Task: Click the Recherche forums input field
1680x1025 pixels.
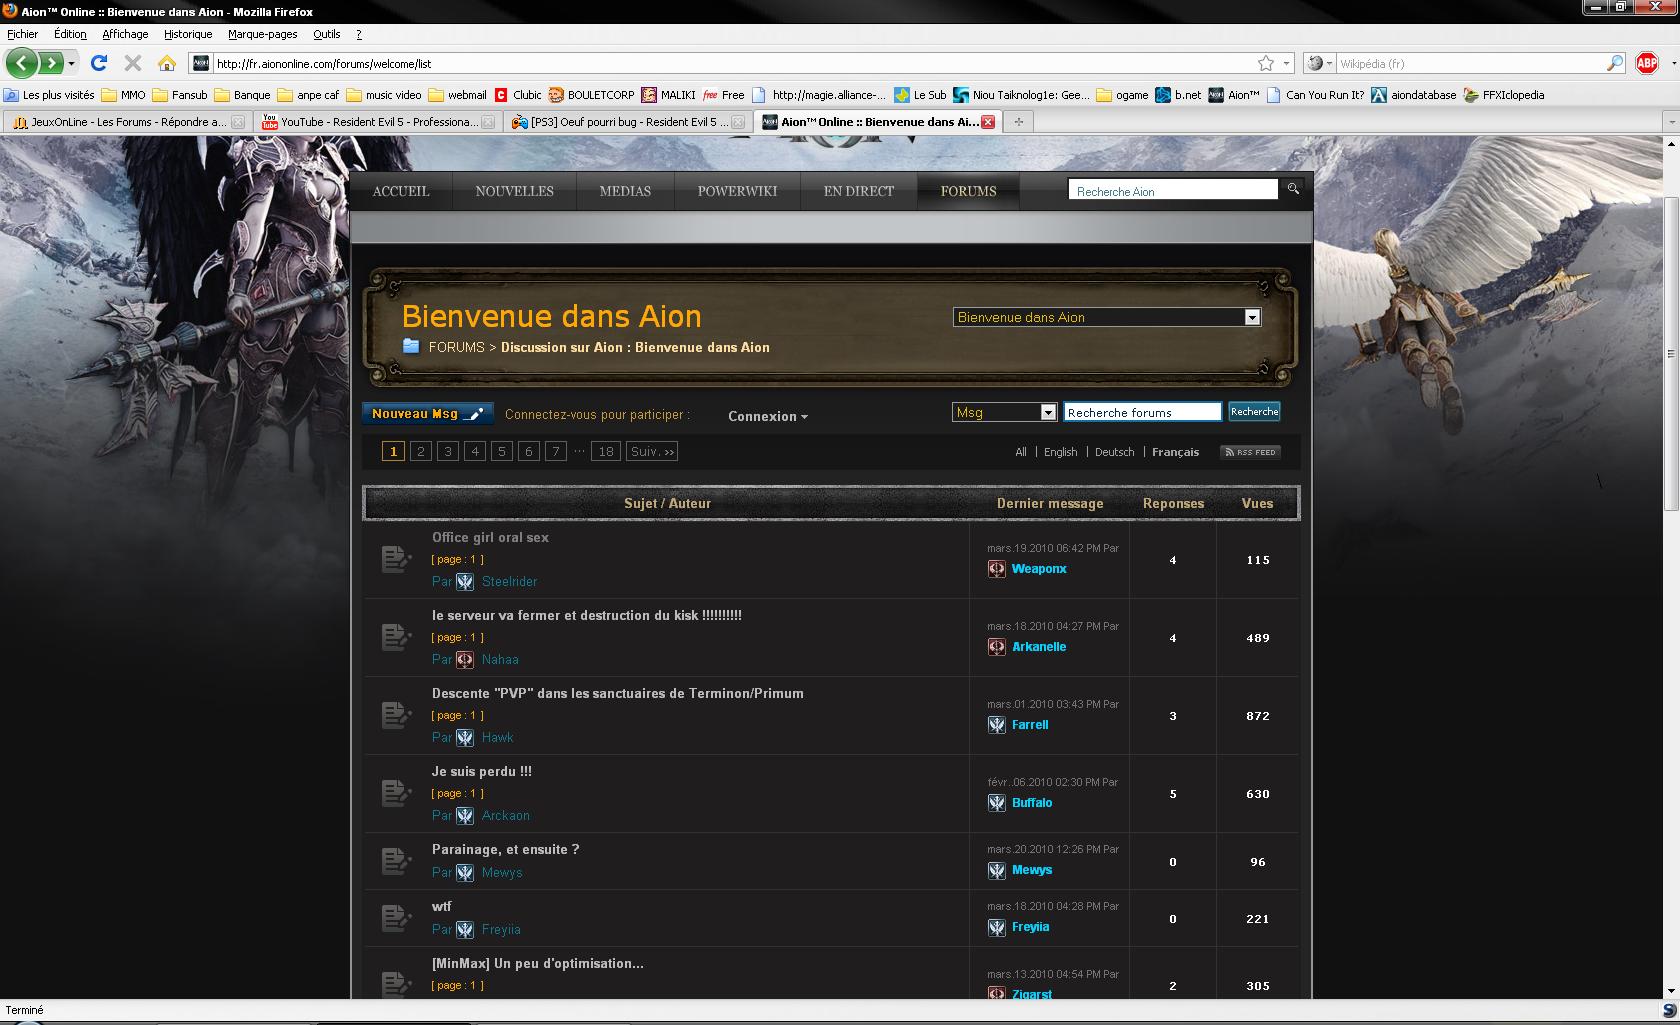Action: point(1142,412)
